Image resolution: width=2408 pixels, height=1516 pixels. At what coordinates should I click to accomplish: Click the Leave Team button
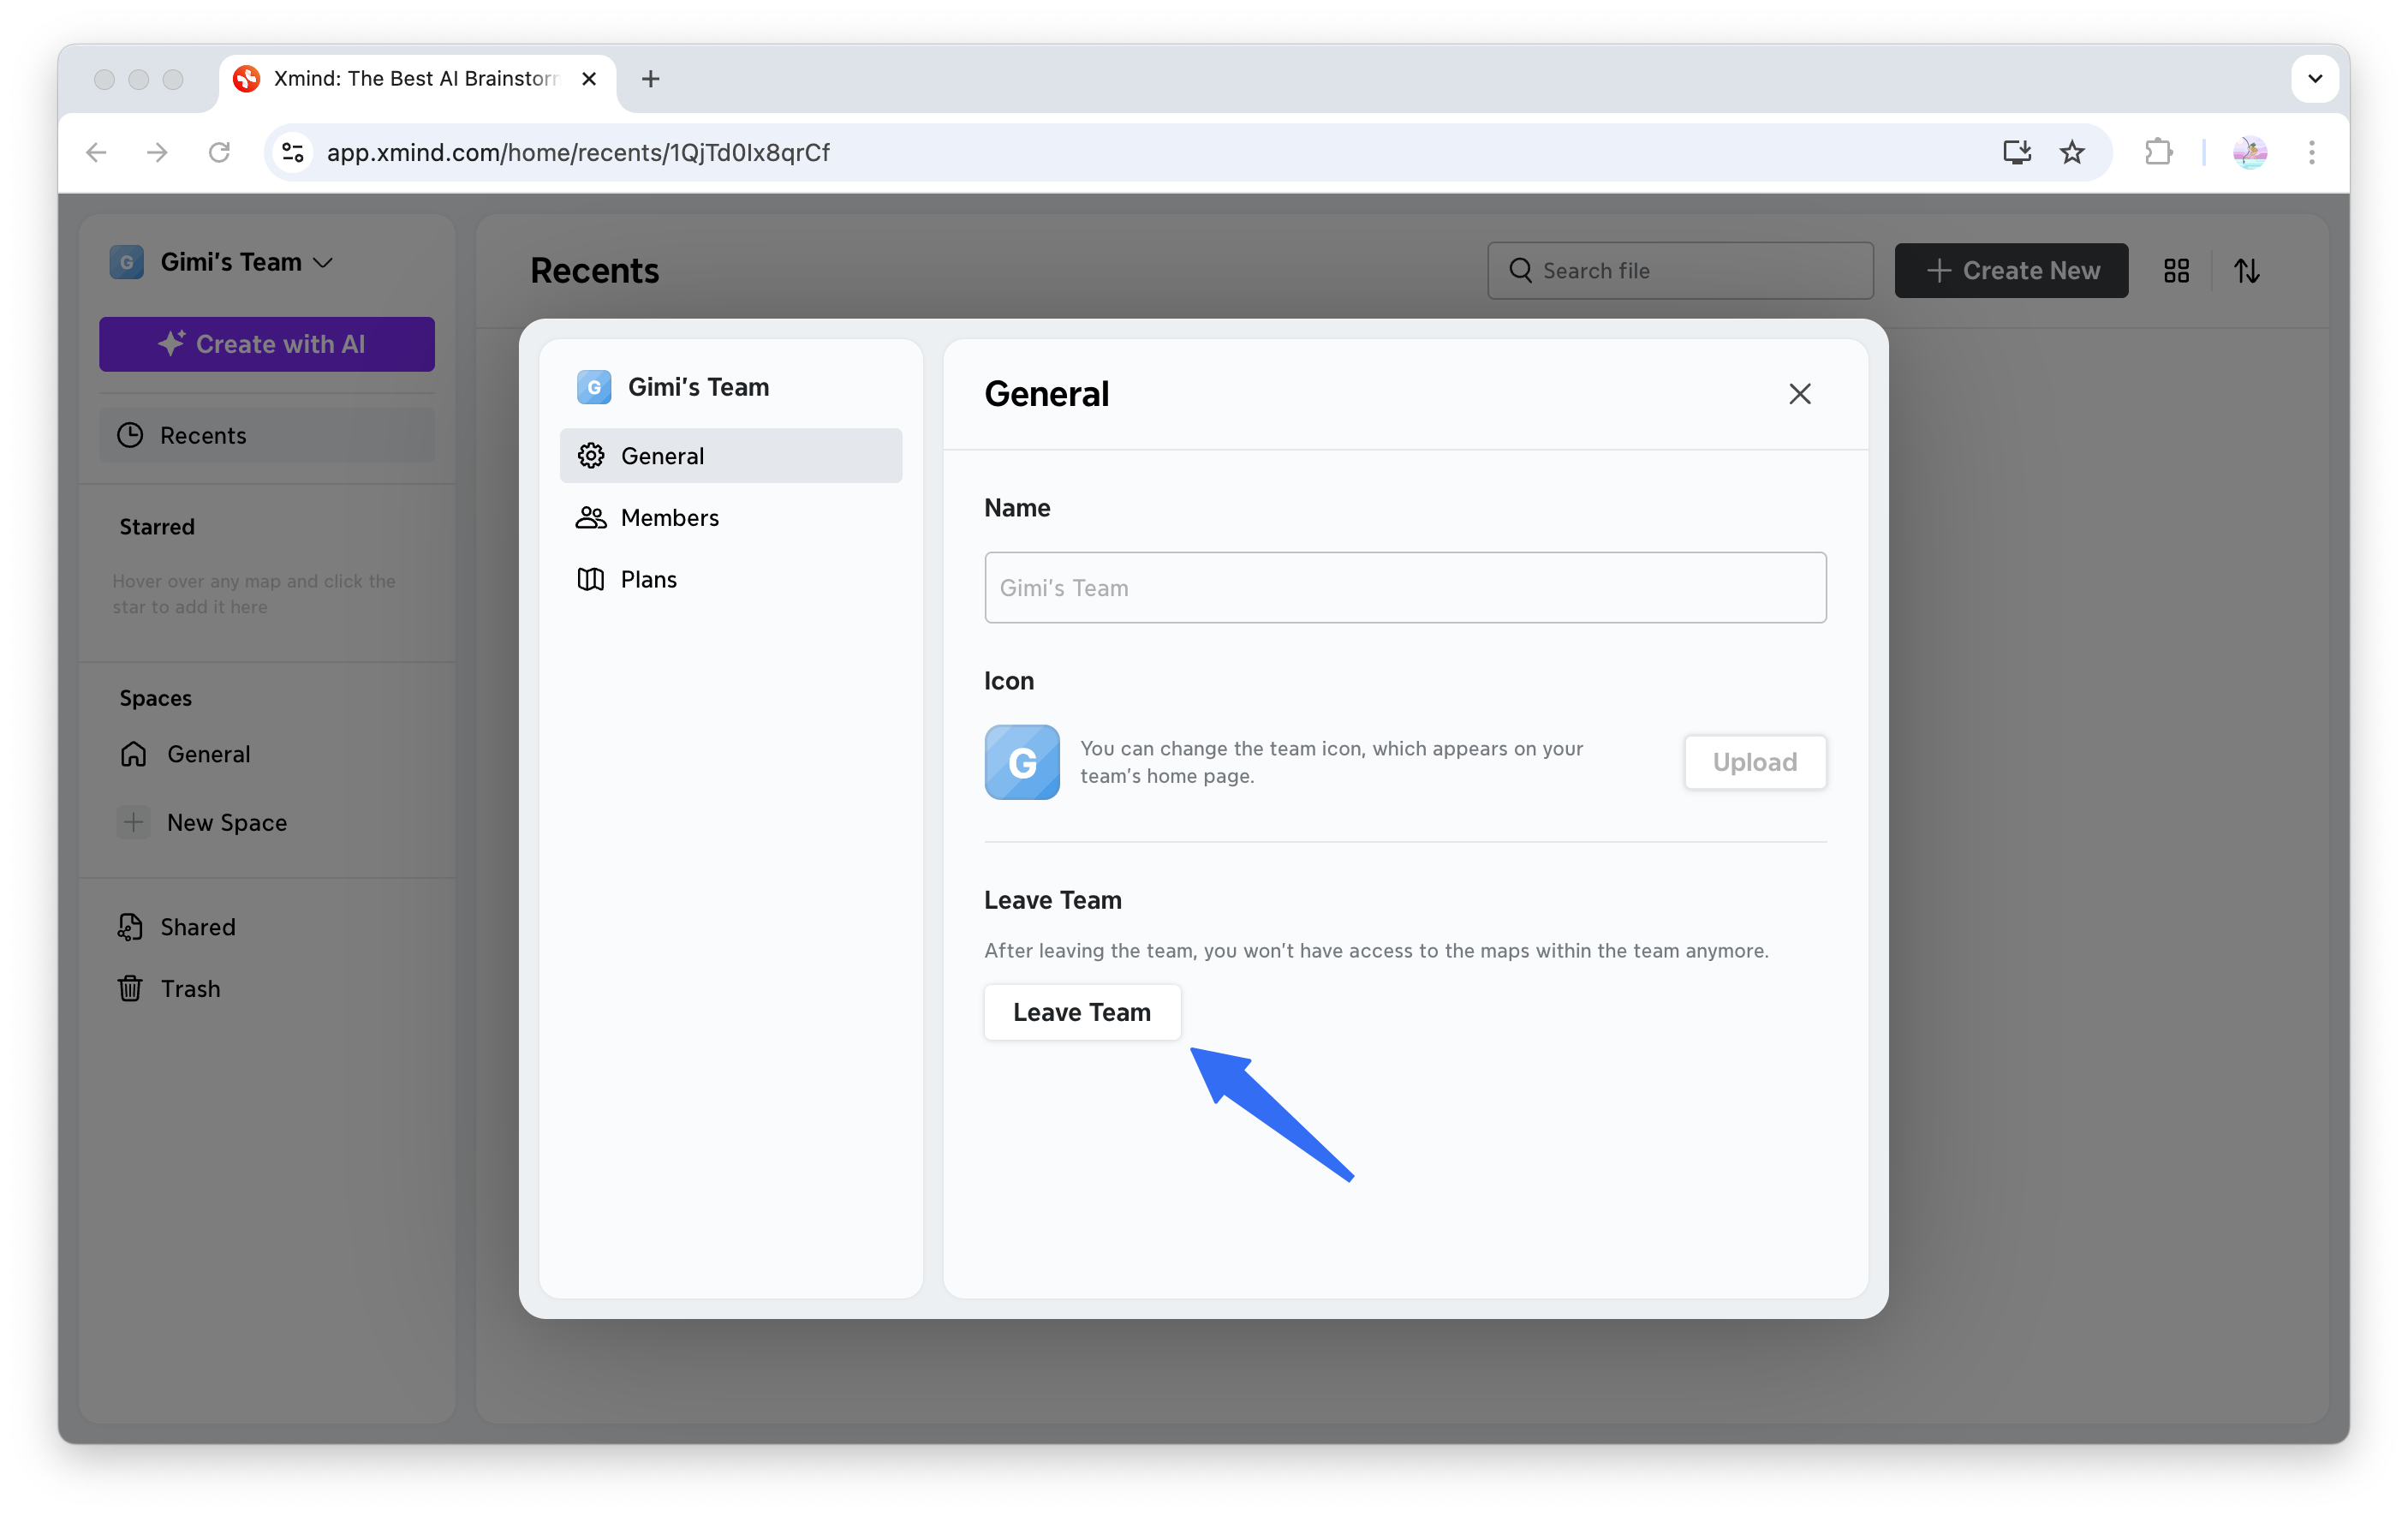(x=1082, y=1012)
